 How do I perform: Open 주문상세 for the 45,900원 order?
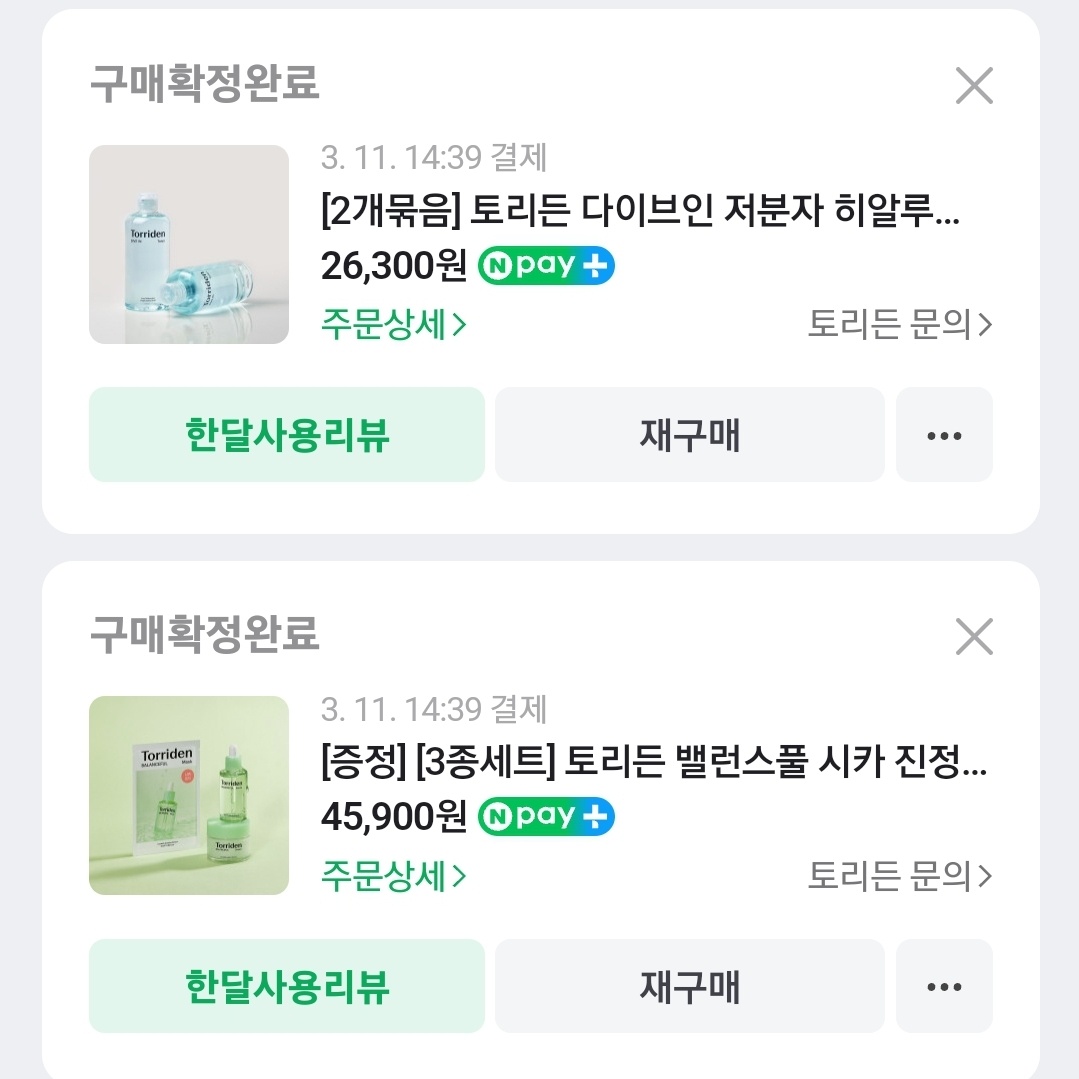pos(394,876)
